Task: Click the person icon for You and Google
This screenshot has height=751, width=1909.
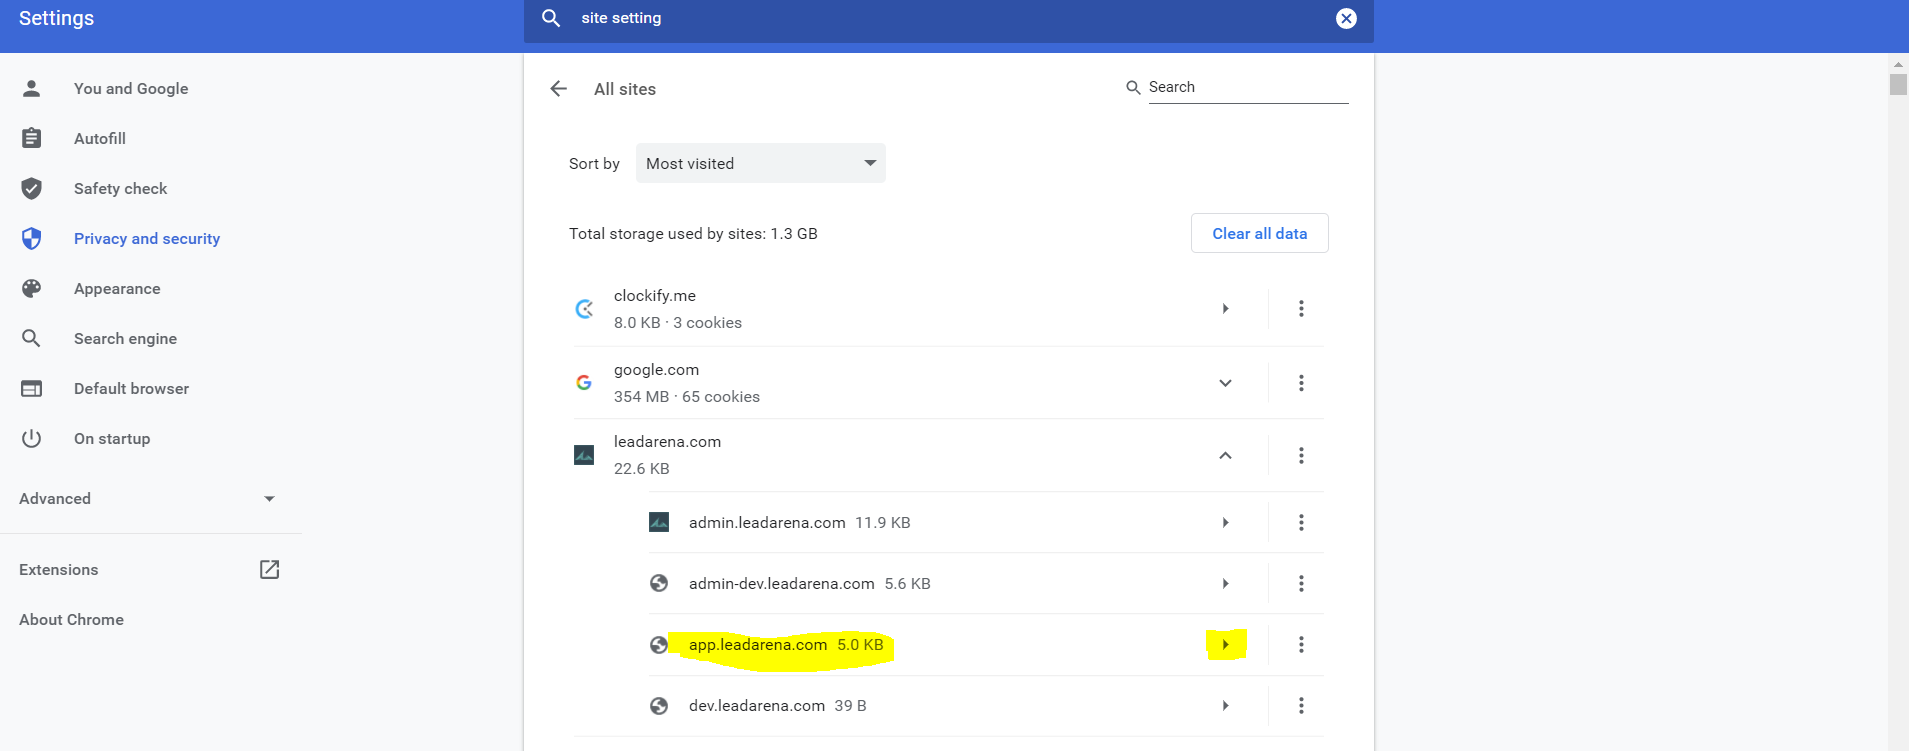Action: 32,88
